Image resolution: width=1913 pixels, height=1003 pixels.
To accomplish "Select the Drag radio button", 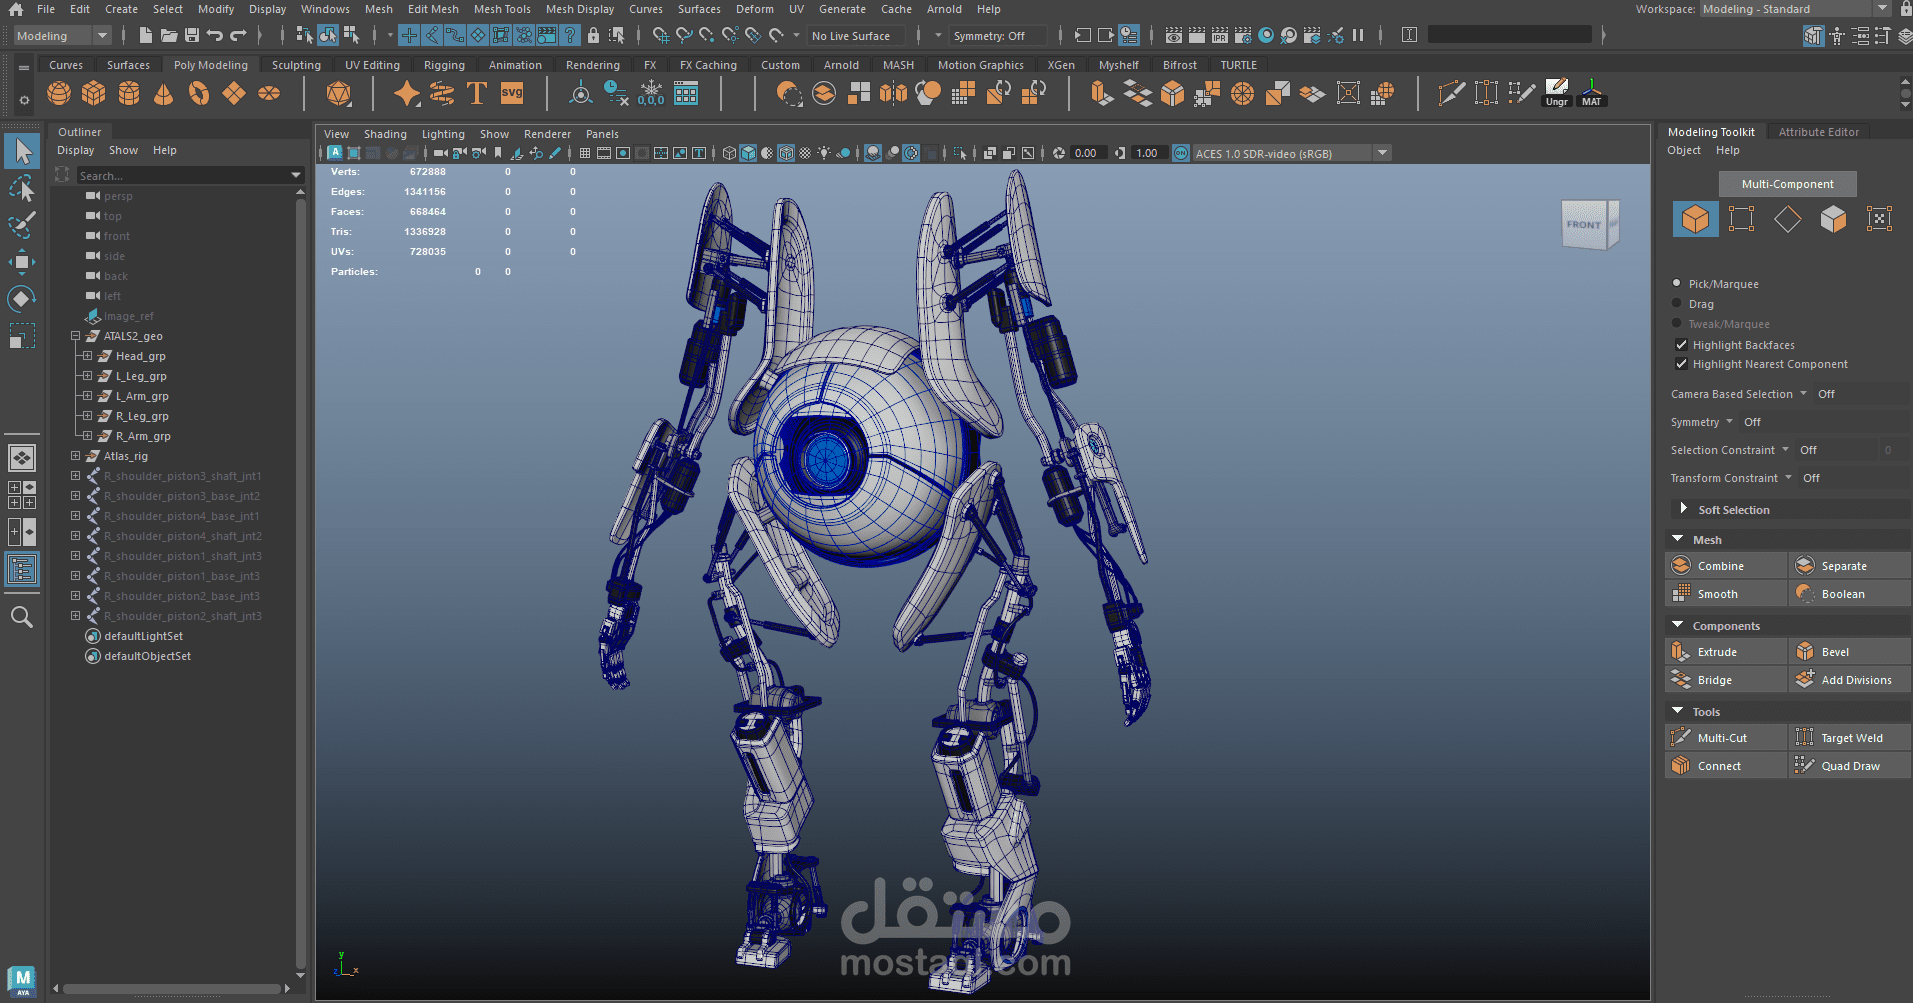I will (1677, 303).
